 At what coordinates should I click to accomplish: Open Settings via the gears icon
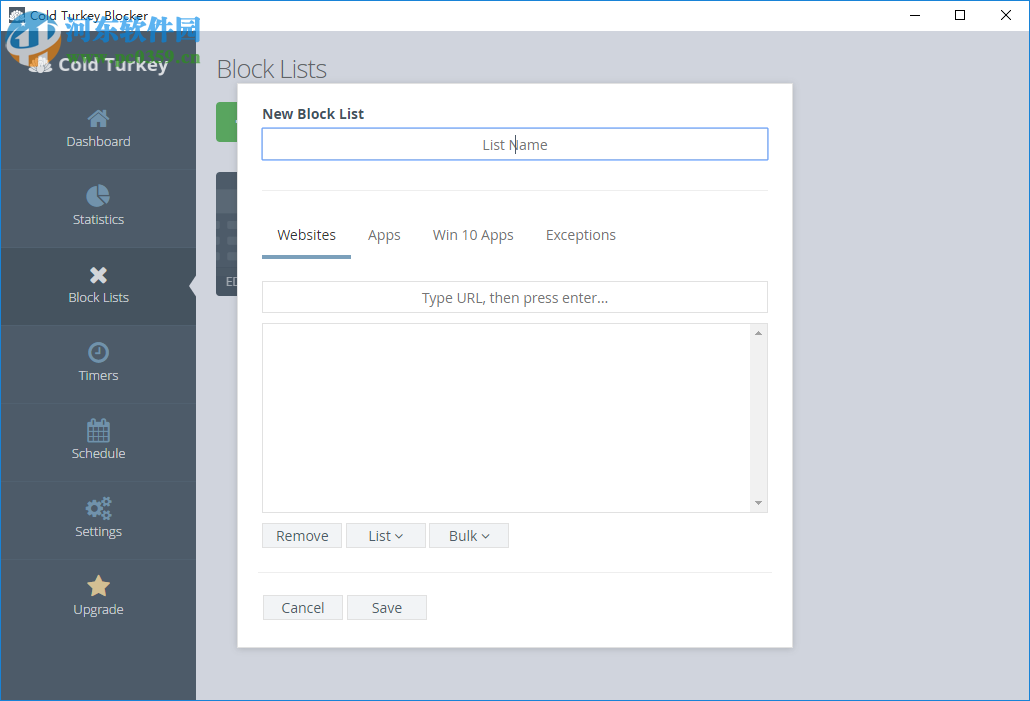click(98, 508)
